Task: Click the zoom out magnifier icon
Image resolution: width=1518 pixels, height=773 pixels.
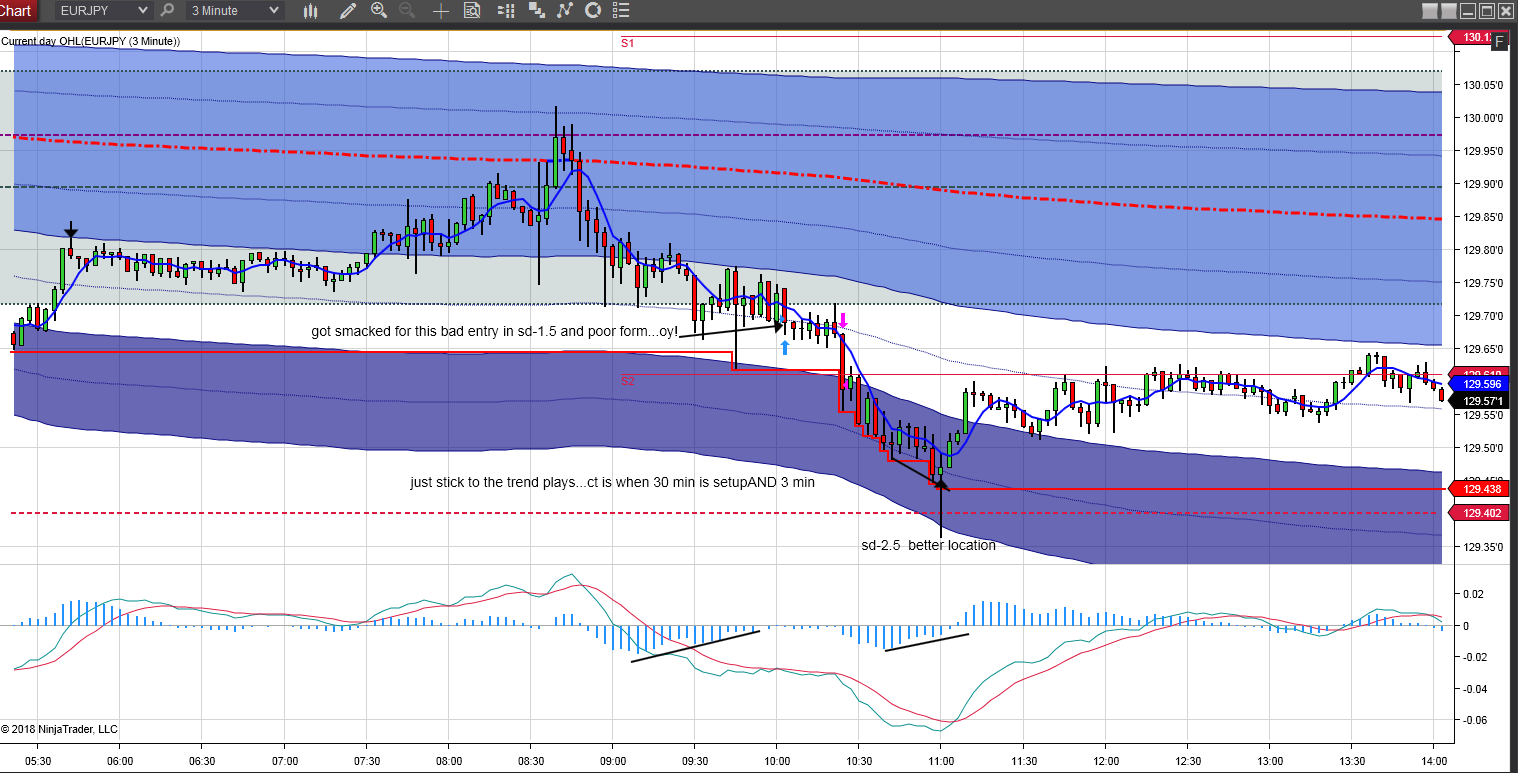Action: [x=407, y=11]
